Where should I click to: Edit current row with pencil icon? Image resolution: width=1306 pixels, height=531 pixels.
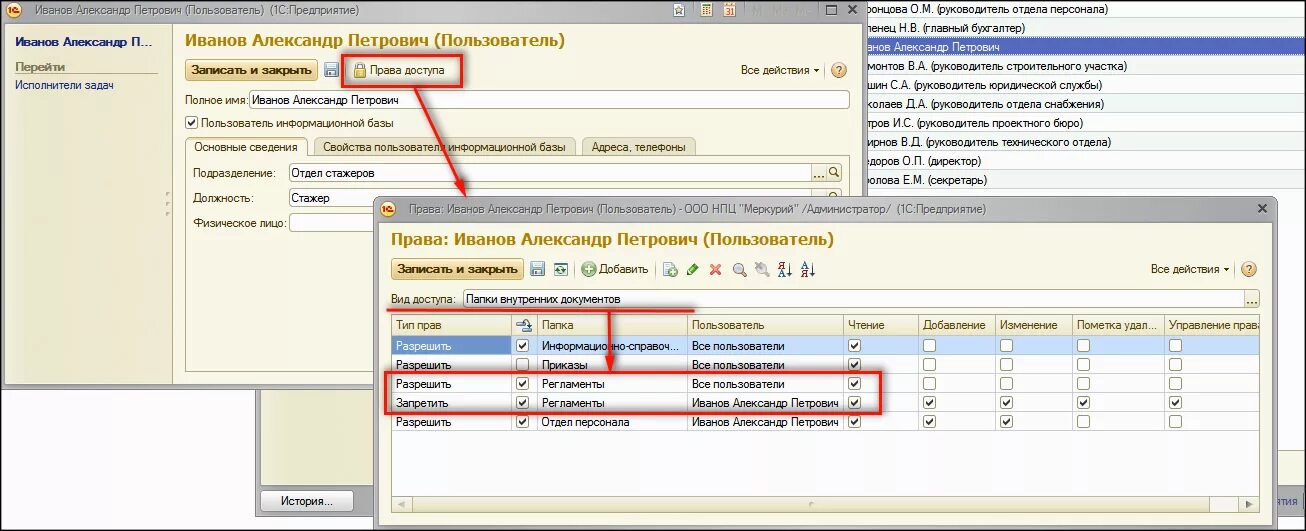point(692,269)
